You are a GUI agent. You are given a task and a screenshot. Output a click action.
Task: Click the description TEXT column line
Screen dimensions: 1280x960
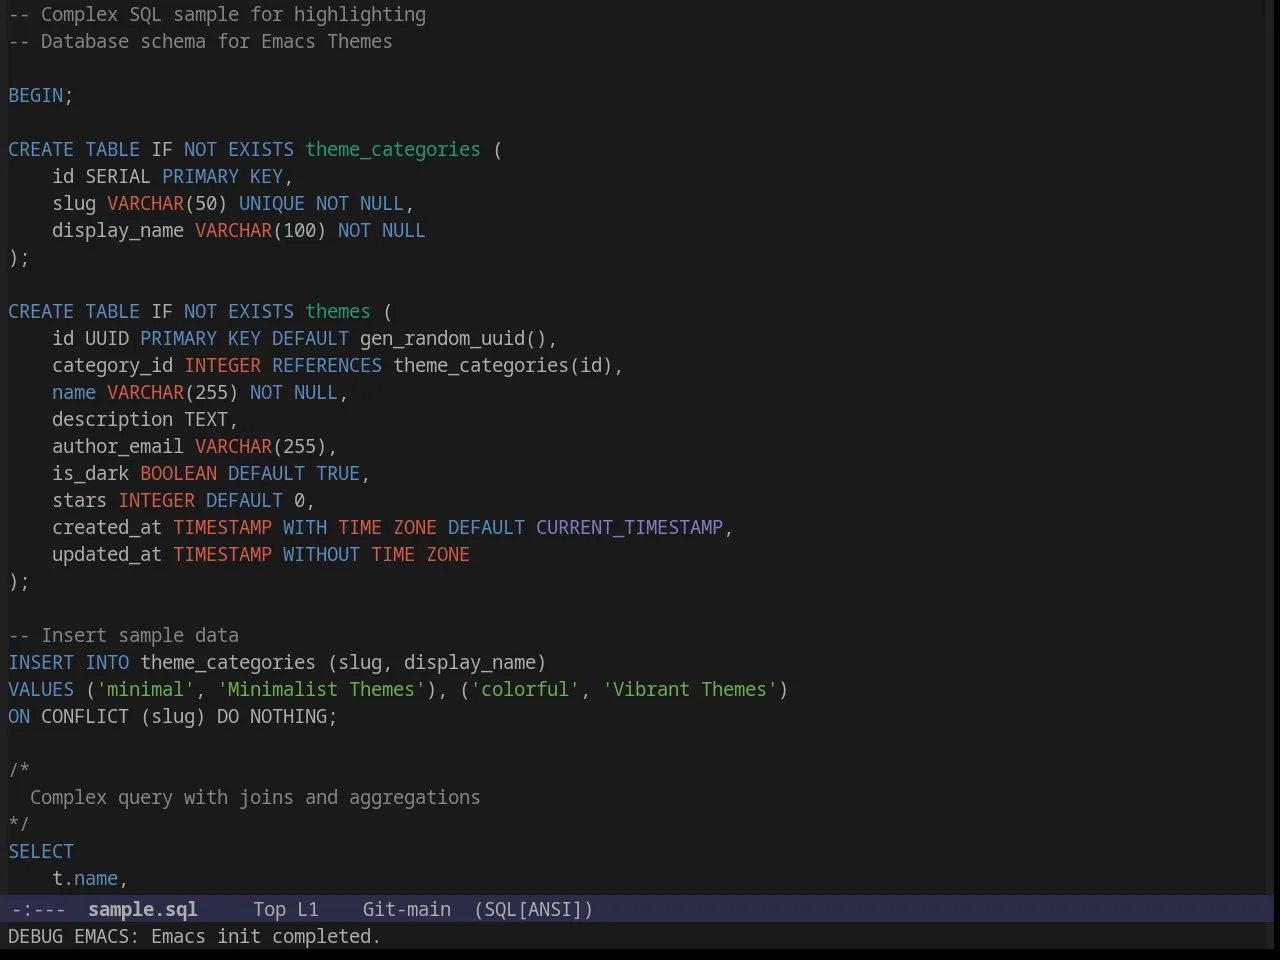pyautogui.click(x=145, y=419)
